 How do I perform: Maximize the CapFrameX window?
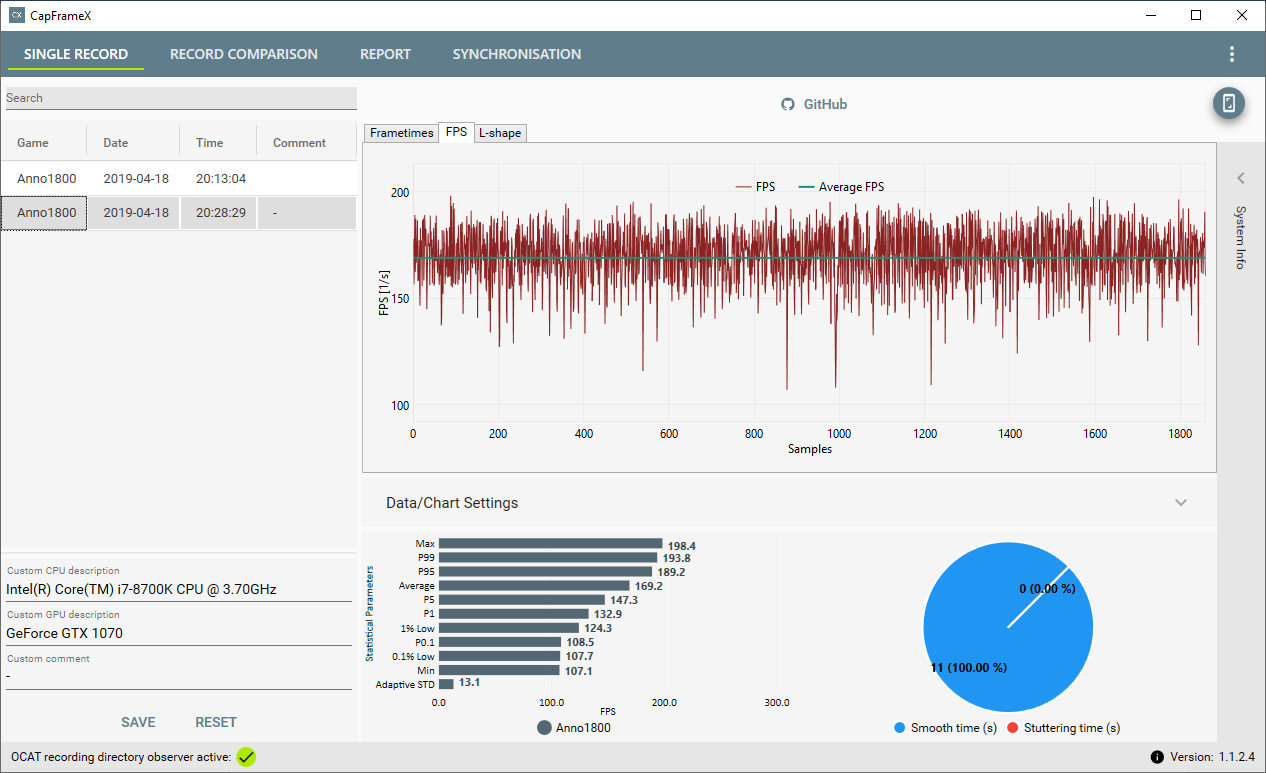tap(1196, 15)
